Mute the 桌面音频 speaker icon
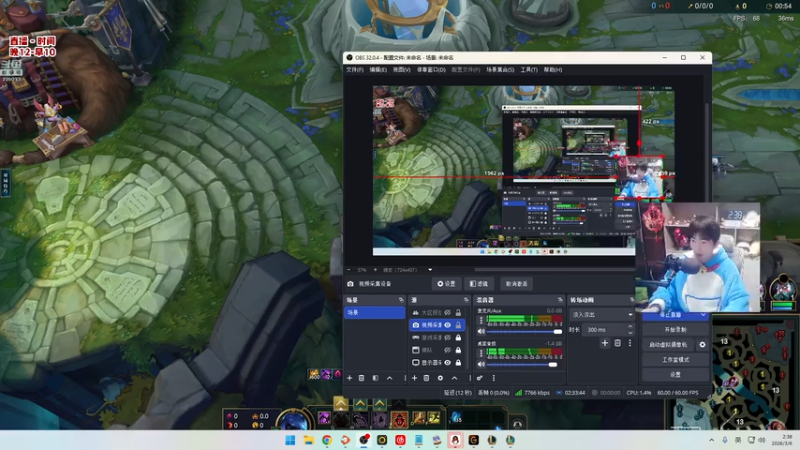 click(481, 364)
